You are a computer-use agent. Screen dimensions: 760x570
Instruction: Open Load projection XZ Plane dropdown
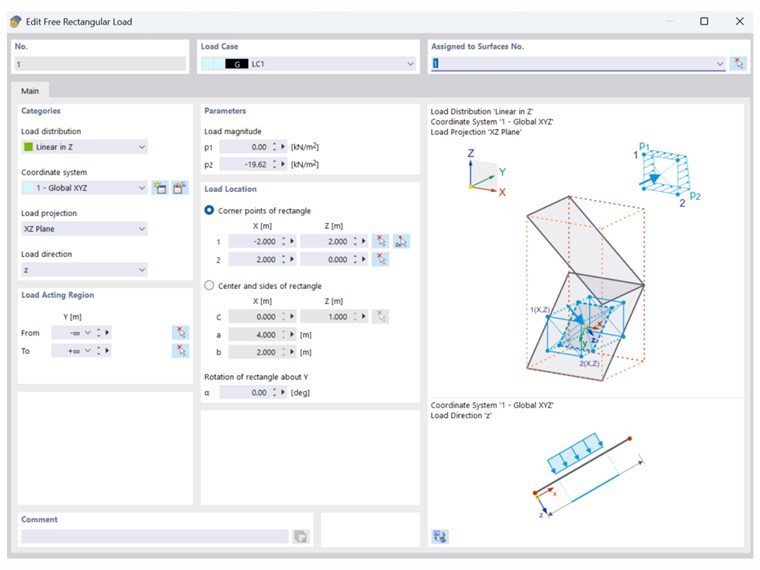coord(142,229)
